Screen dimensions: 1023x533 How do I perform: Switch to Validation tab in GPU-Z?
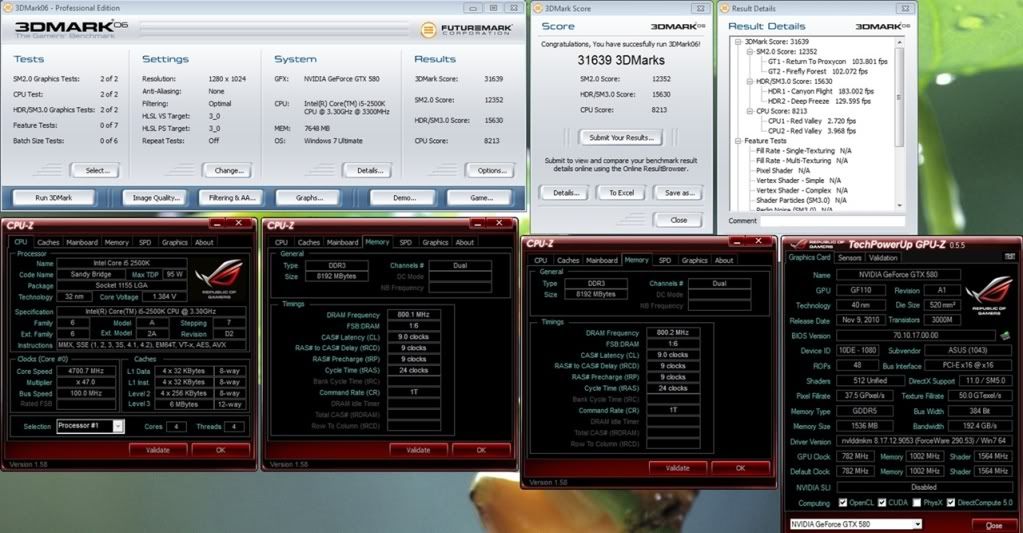click(883, 258)
